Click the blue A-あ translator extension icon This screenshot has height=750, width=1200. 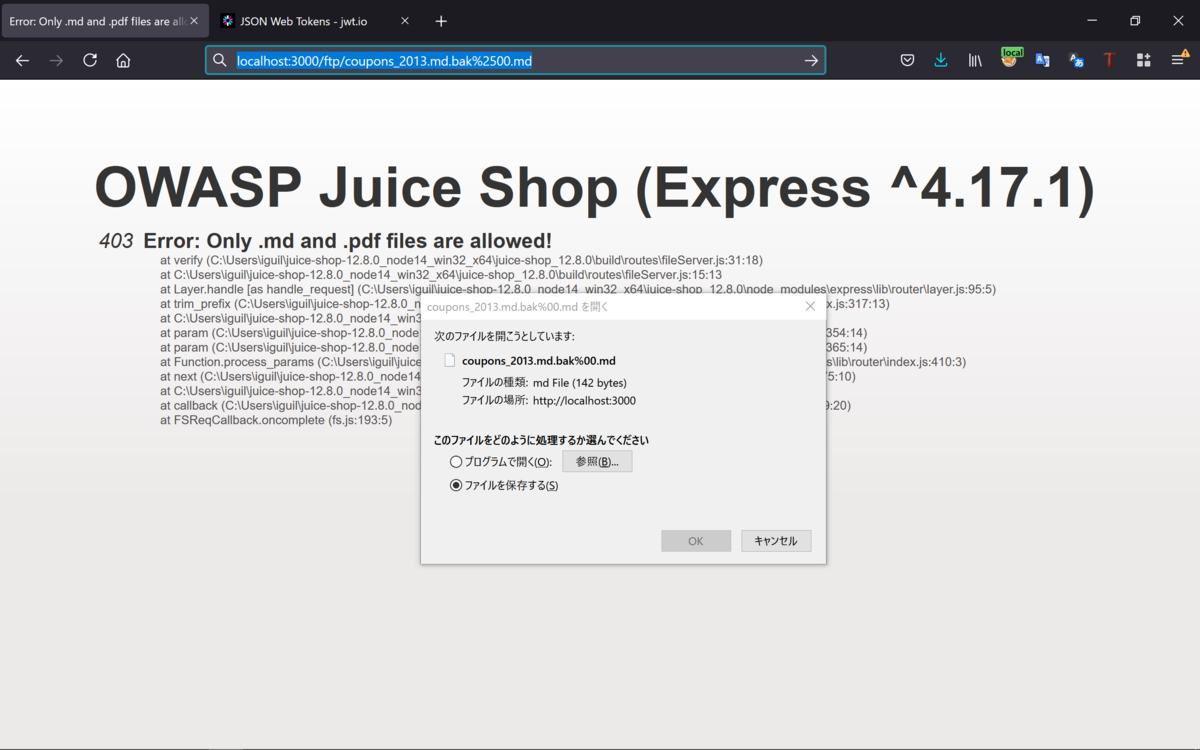1076,60
